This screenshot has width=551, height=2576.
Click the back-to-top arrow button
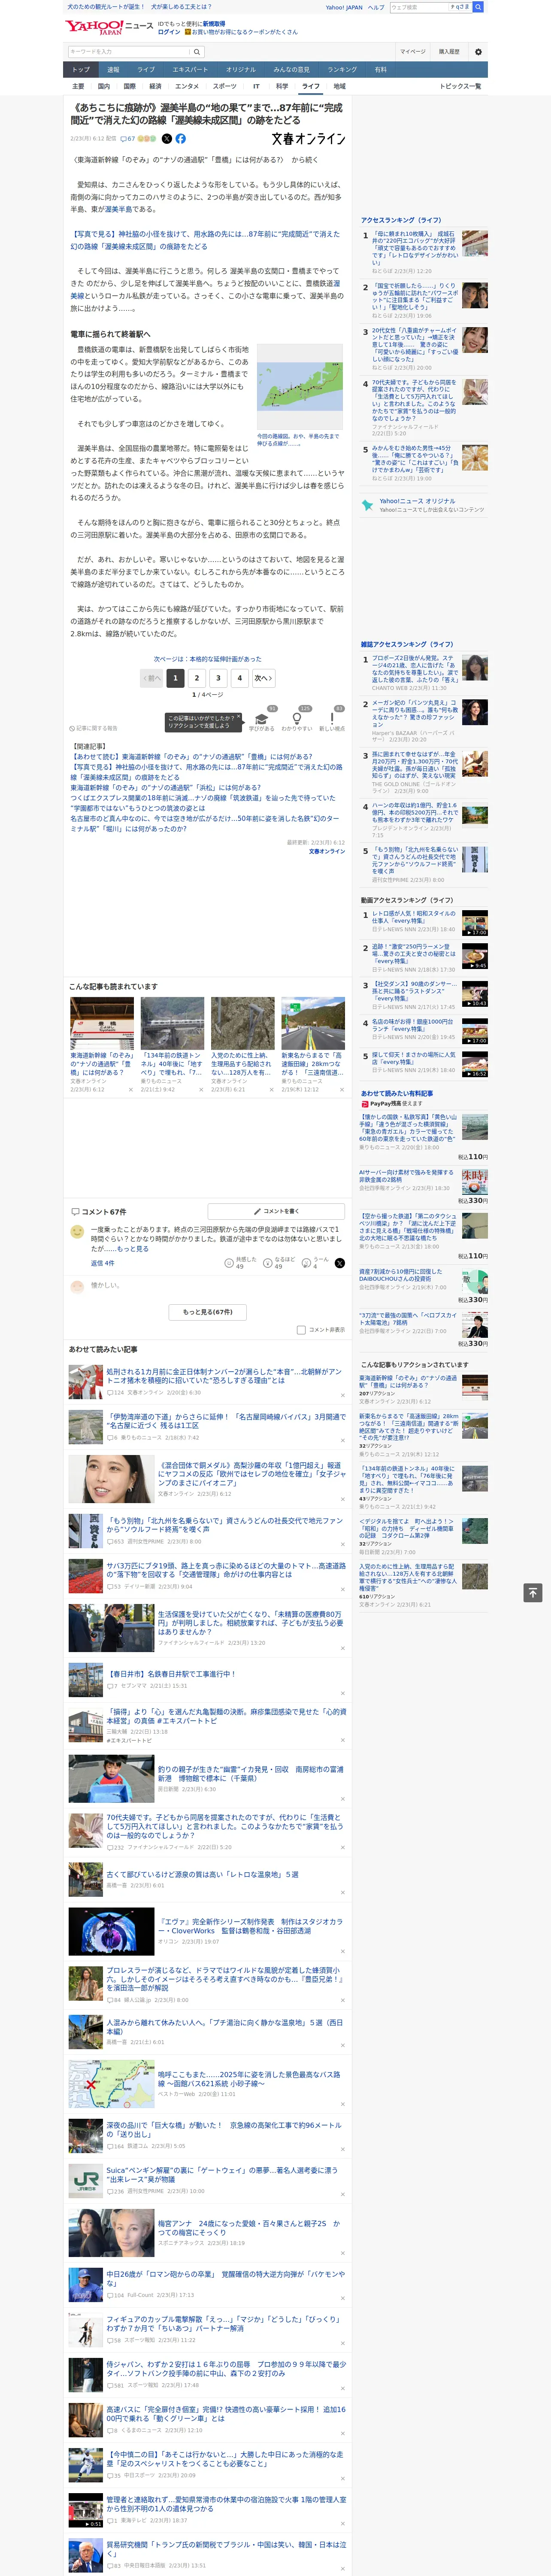coord(533,1593)
